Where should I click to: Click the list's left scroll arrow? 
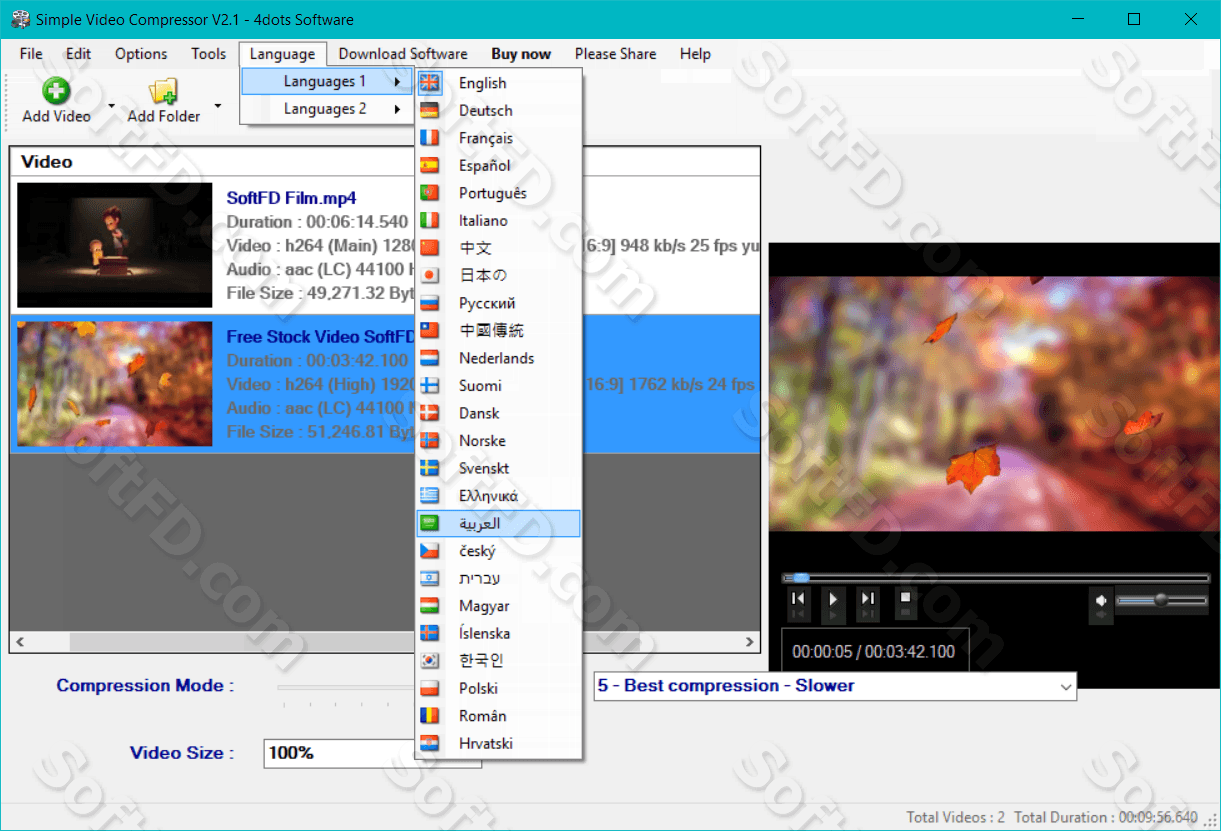pos(20,642)
